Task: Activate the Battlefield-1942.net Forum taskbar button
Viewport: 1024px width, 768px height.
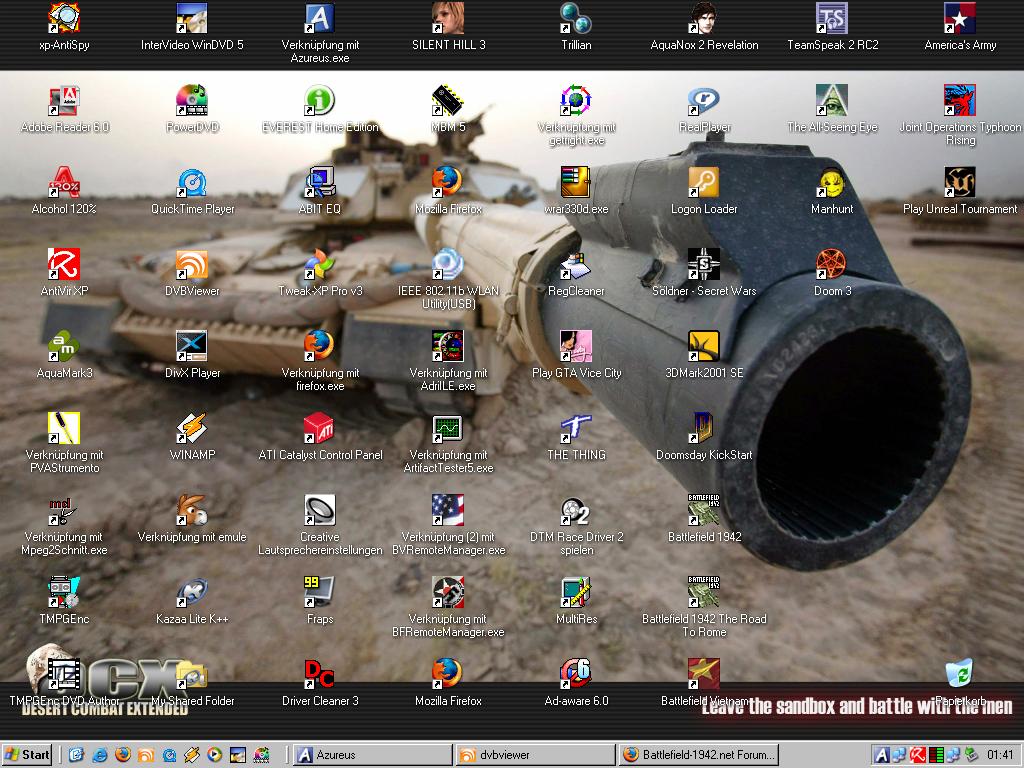Action: (699, 755)
